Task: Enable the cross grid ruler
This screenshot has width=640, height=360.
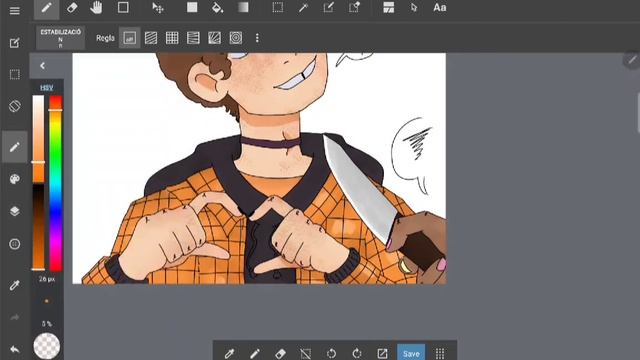Action: pyautogui.click(x=172, y=38)
